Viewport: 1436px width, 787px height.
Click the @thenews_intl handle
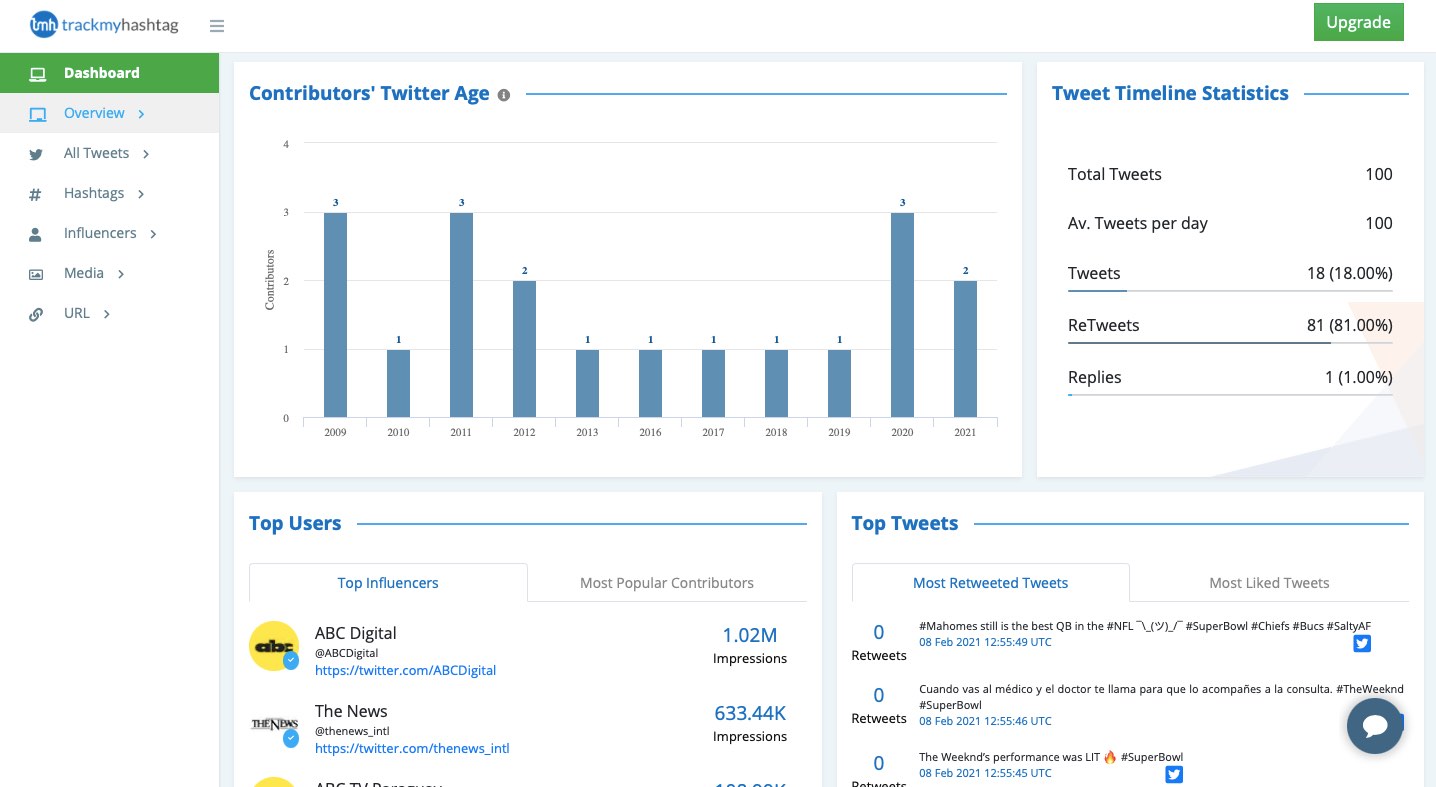352,731
